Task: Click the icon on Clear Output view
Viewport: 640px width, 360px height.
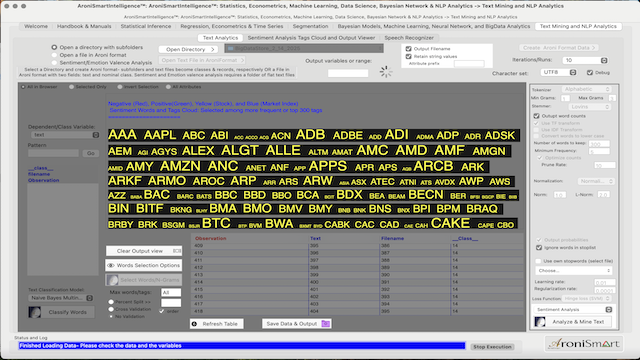Action: 177,251
